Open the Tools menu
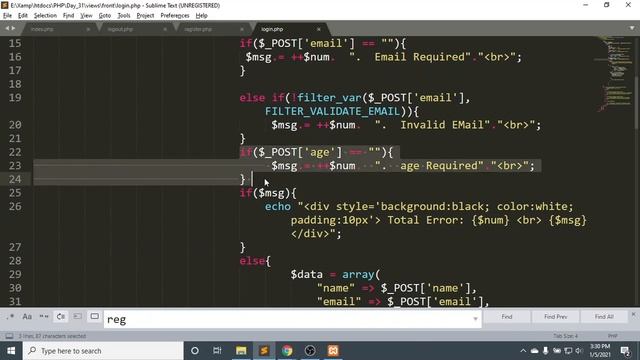This screenshot has height=360, width=640. point(124,16)
